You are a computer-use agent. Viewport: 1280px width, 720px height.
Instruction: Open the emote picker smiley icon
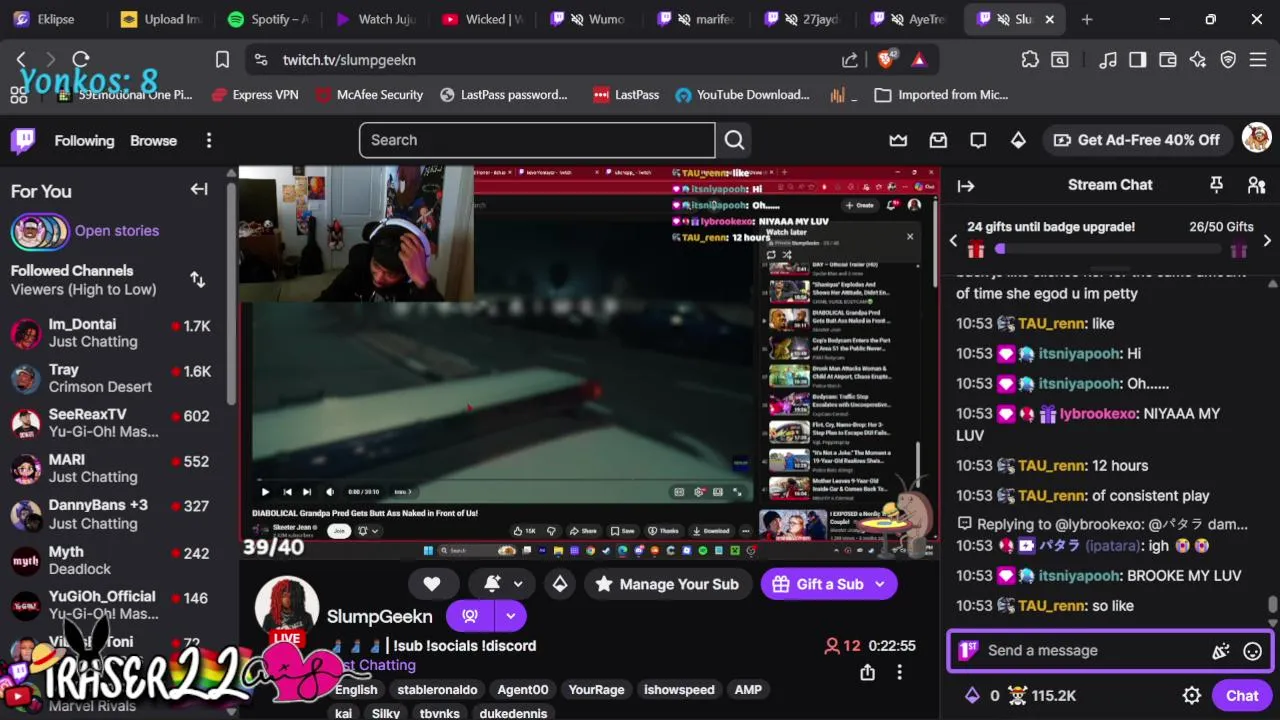tap(1252, 651)
